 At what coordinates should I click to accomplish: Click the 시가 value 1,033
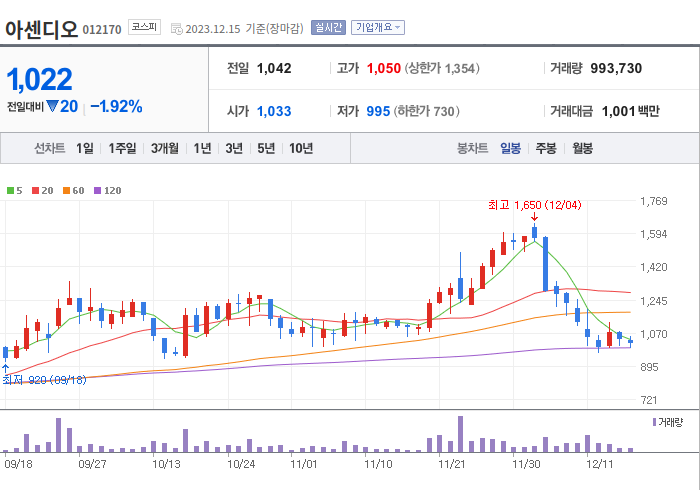pos(274,111)
